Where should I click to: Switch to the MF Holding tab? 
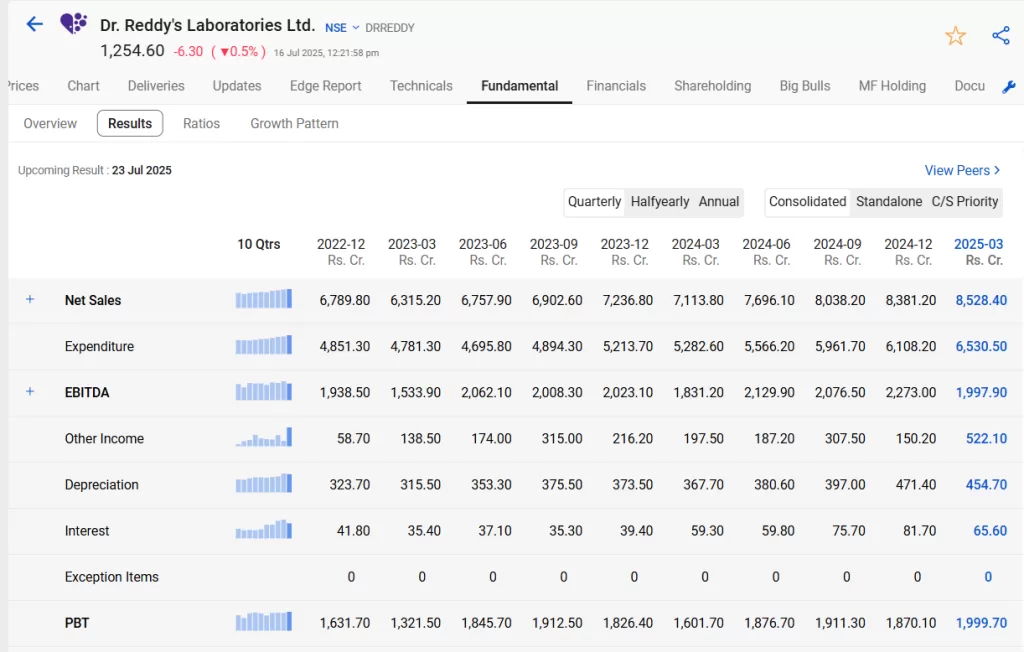pyautogui.click(x=892, y=86)
